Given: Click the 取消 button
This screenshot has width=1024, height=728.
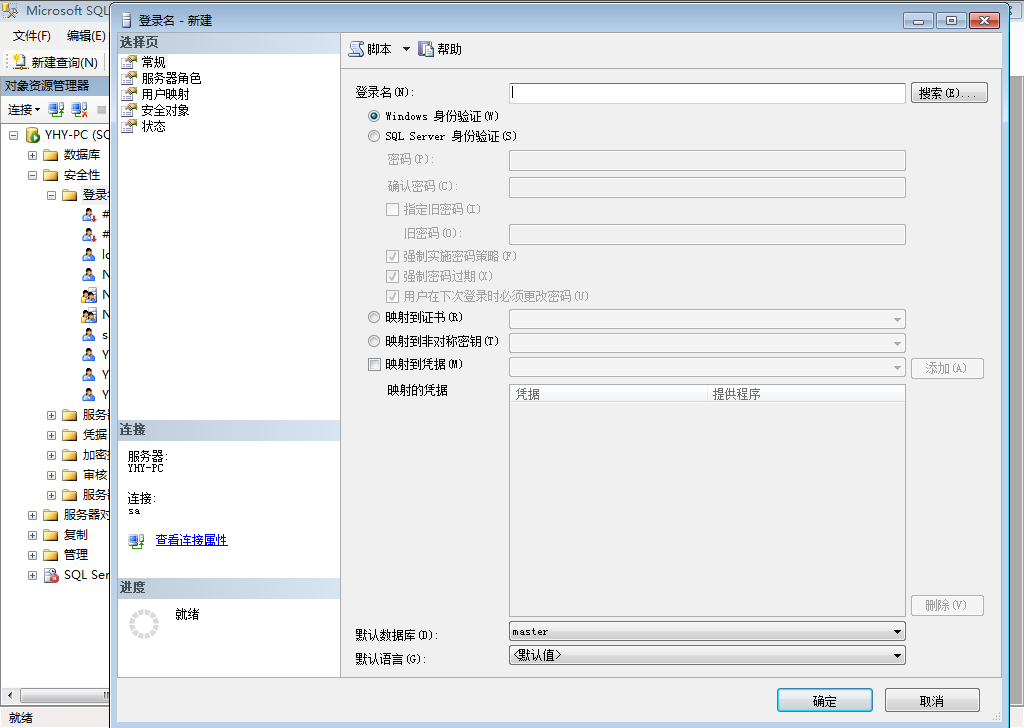Looking at the screenshot, I should pyautogui.click(x=932, y=701).
